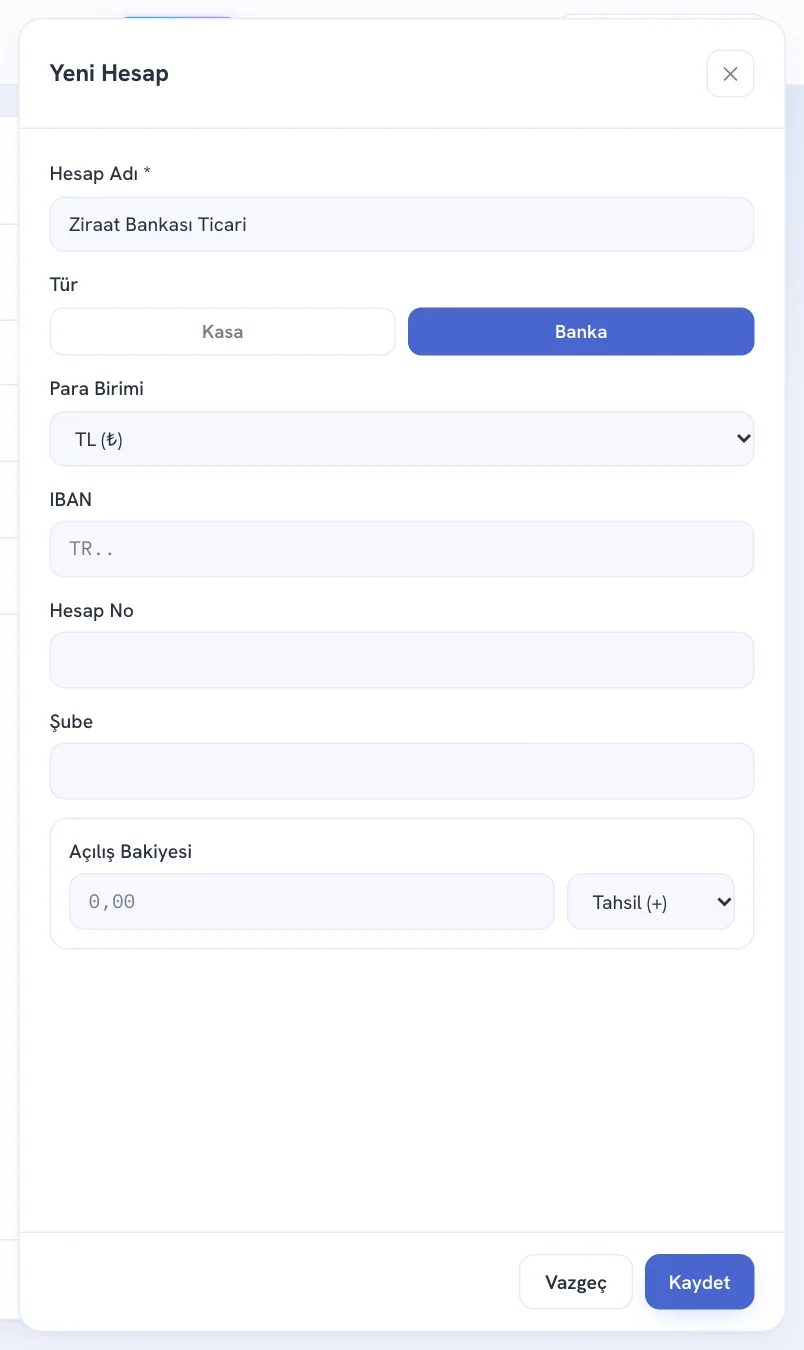Select the Banka account type
Viewport: 804px width, 1350px height.
[x=581, y=331]
